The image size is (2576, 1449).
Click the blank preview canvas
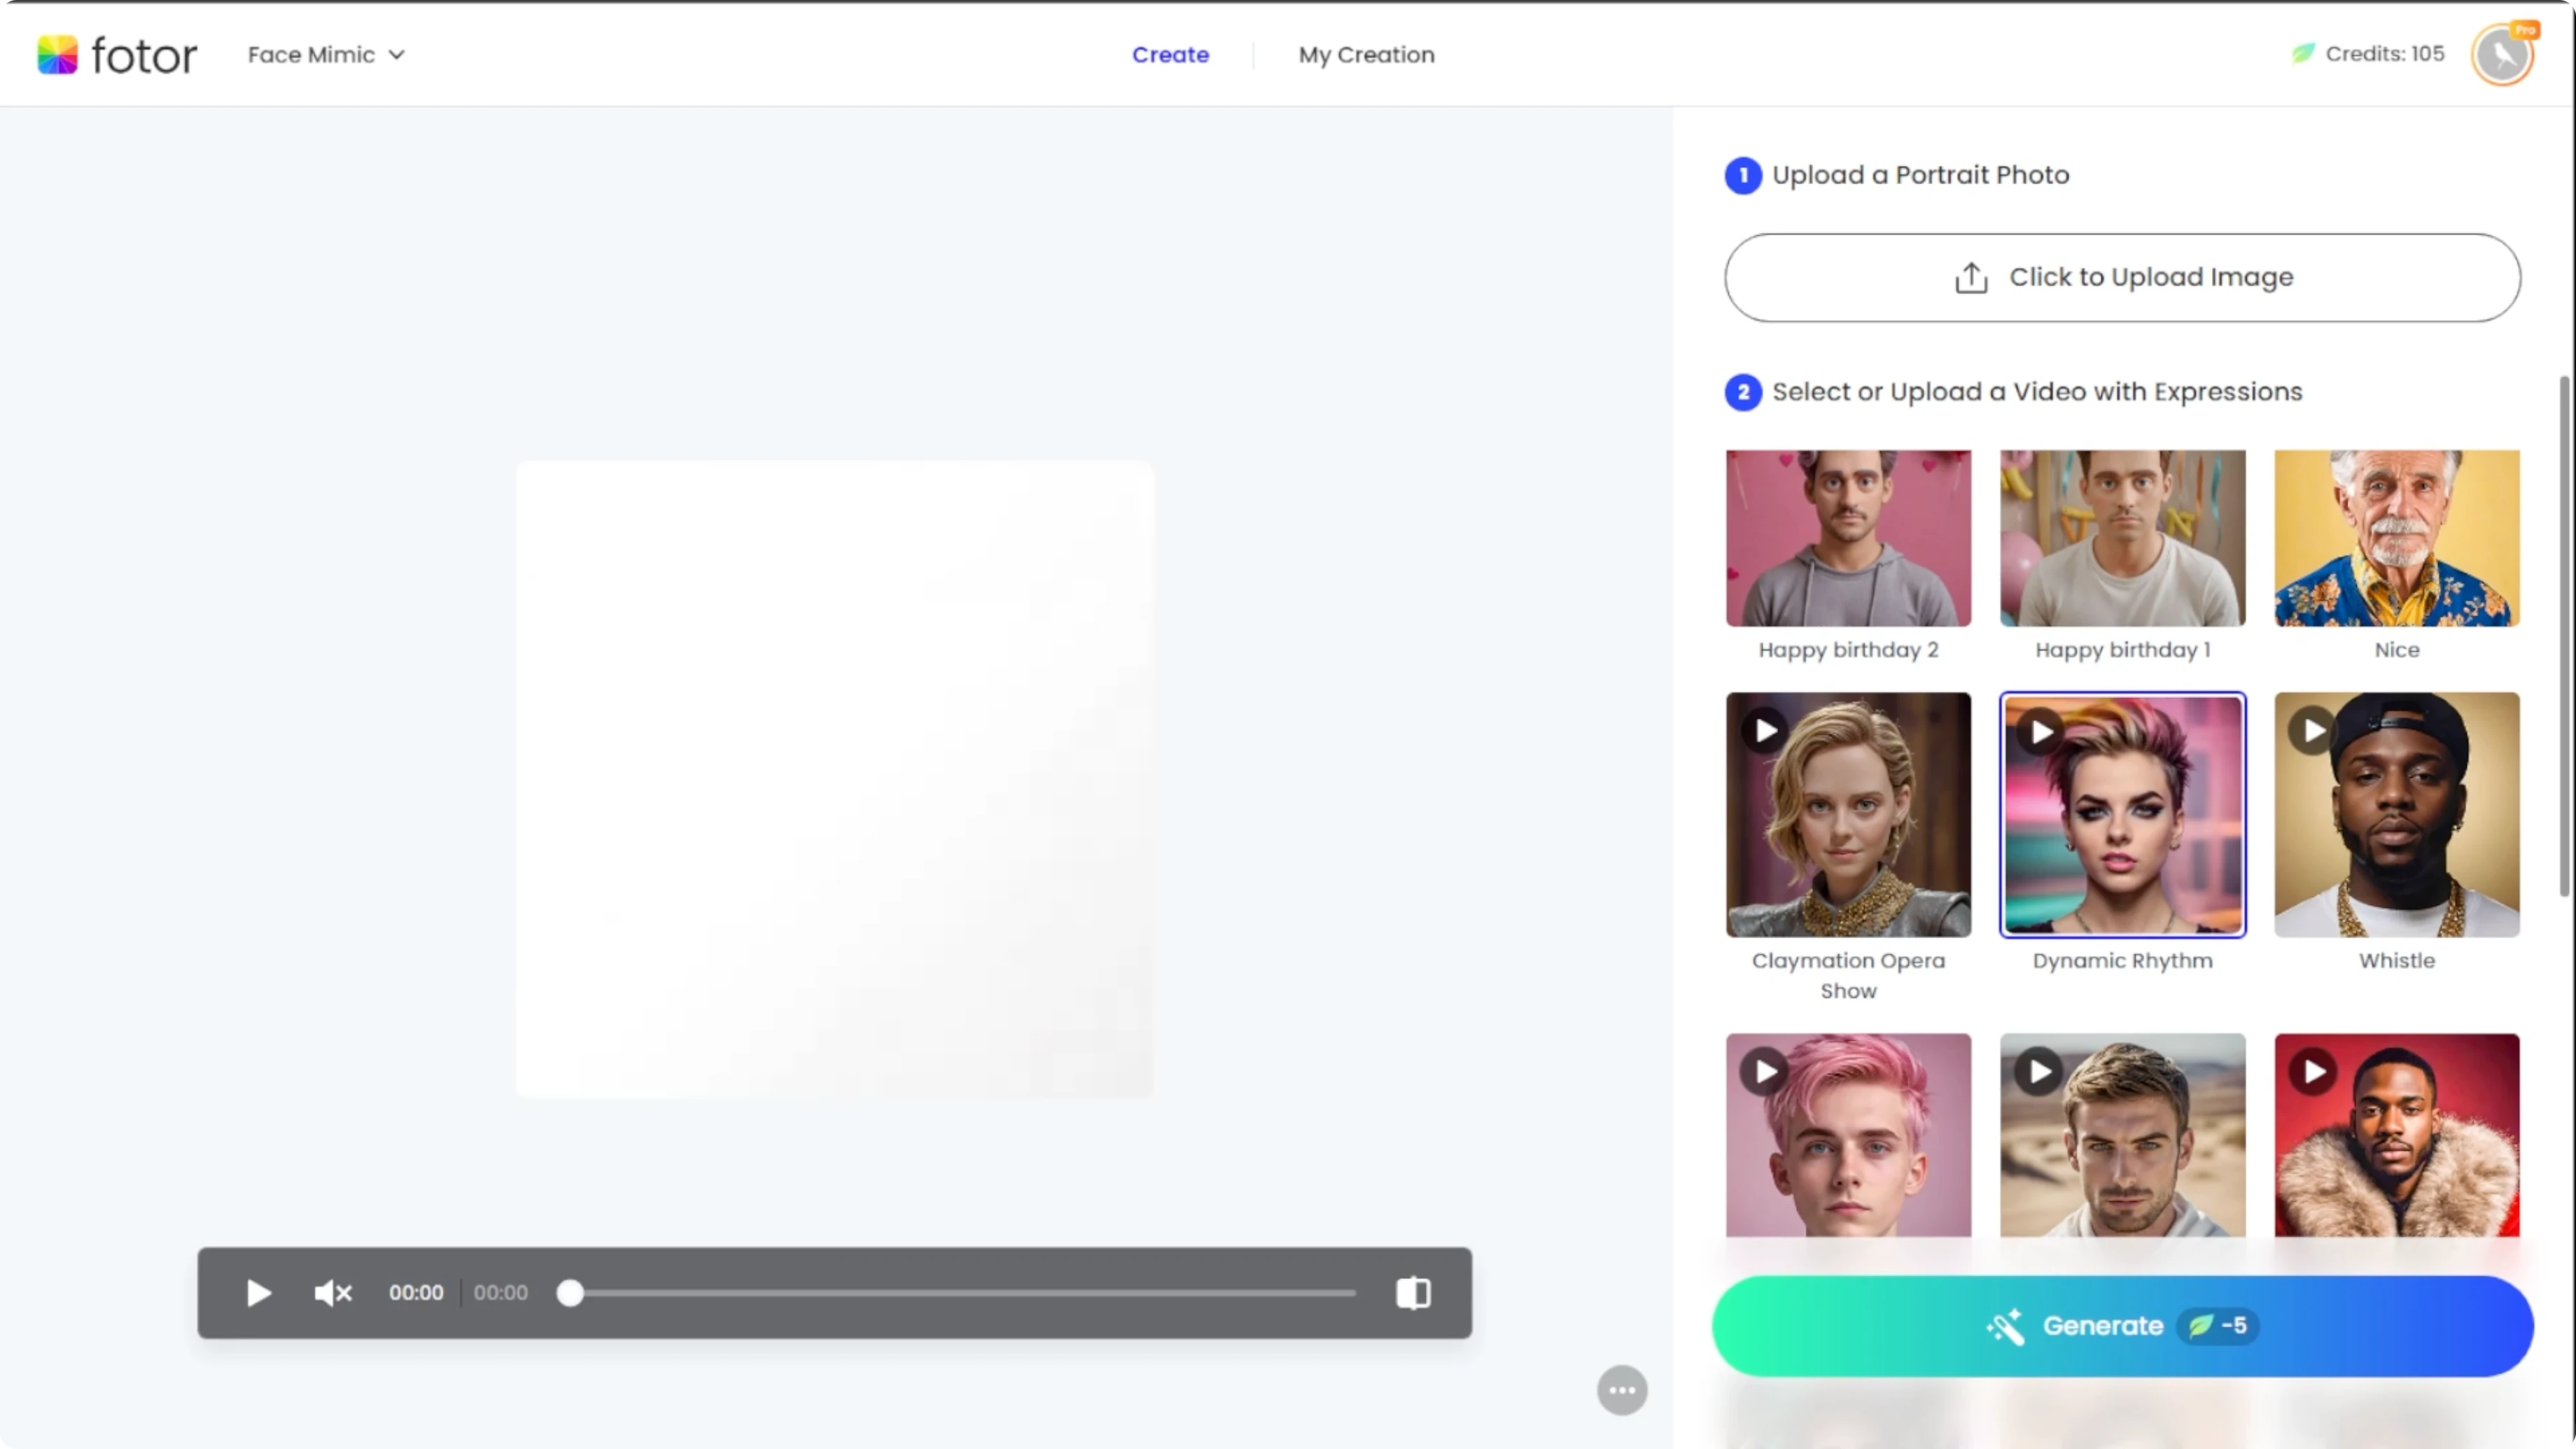[835, 779]
